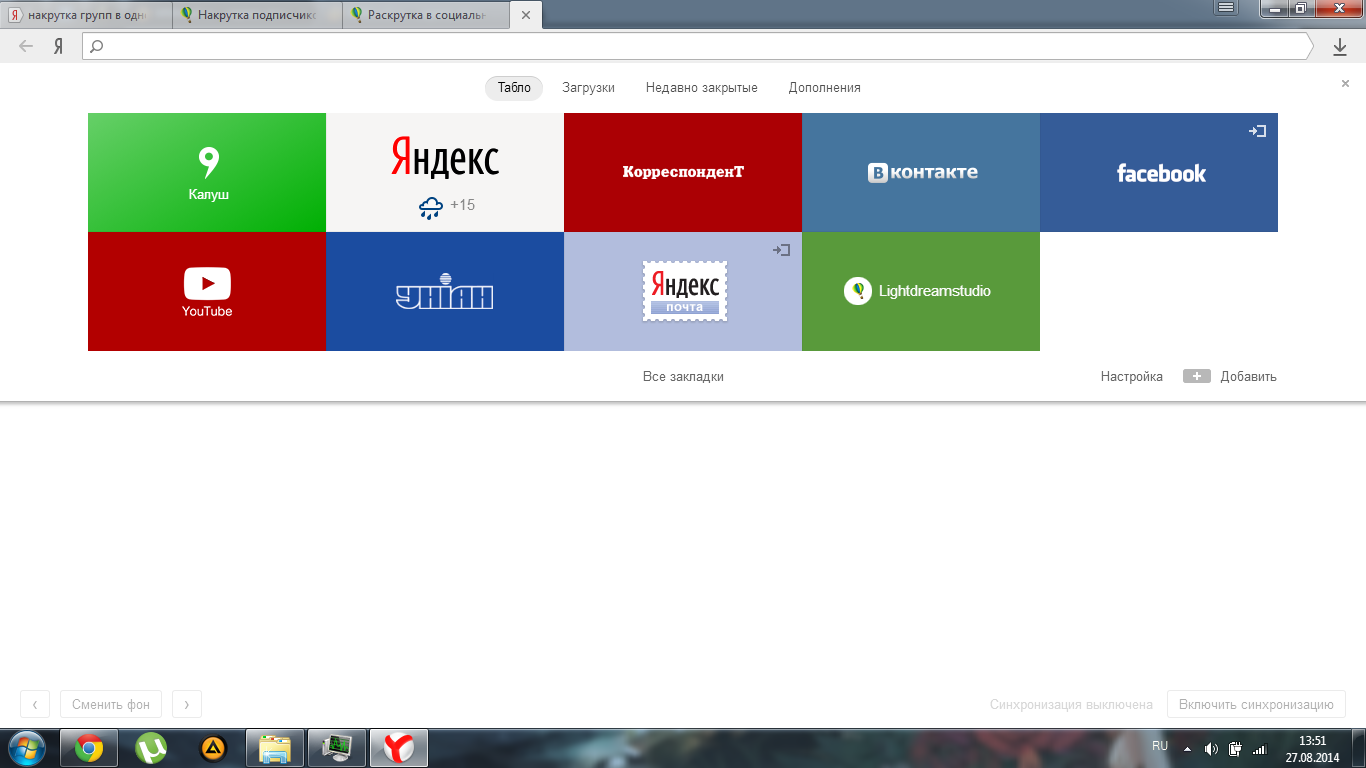Screen dimensions: 1366x768
Task: Click the login icon on facebook tile
Action: tap(1258, 131)
